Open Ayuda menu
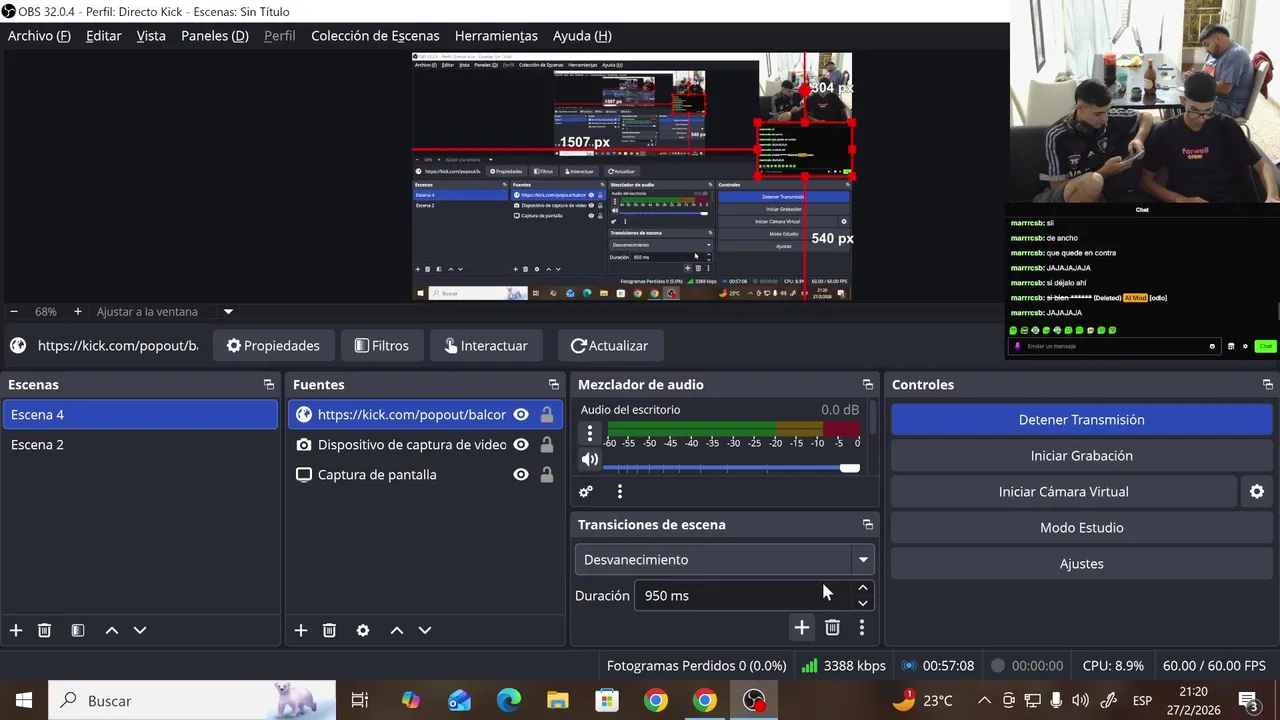1280x720 pixels. pyautogui.click(x=582, y=36)
